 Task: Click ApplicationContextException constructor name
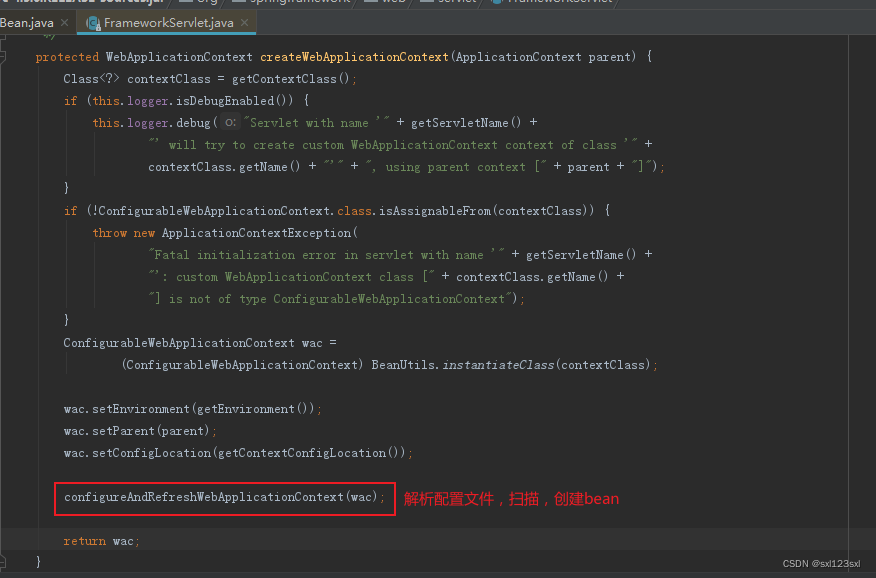pyautogui.click(x=256, y=233)
